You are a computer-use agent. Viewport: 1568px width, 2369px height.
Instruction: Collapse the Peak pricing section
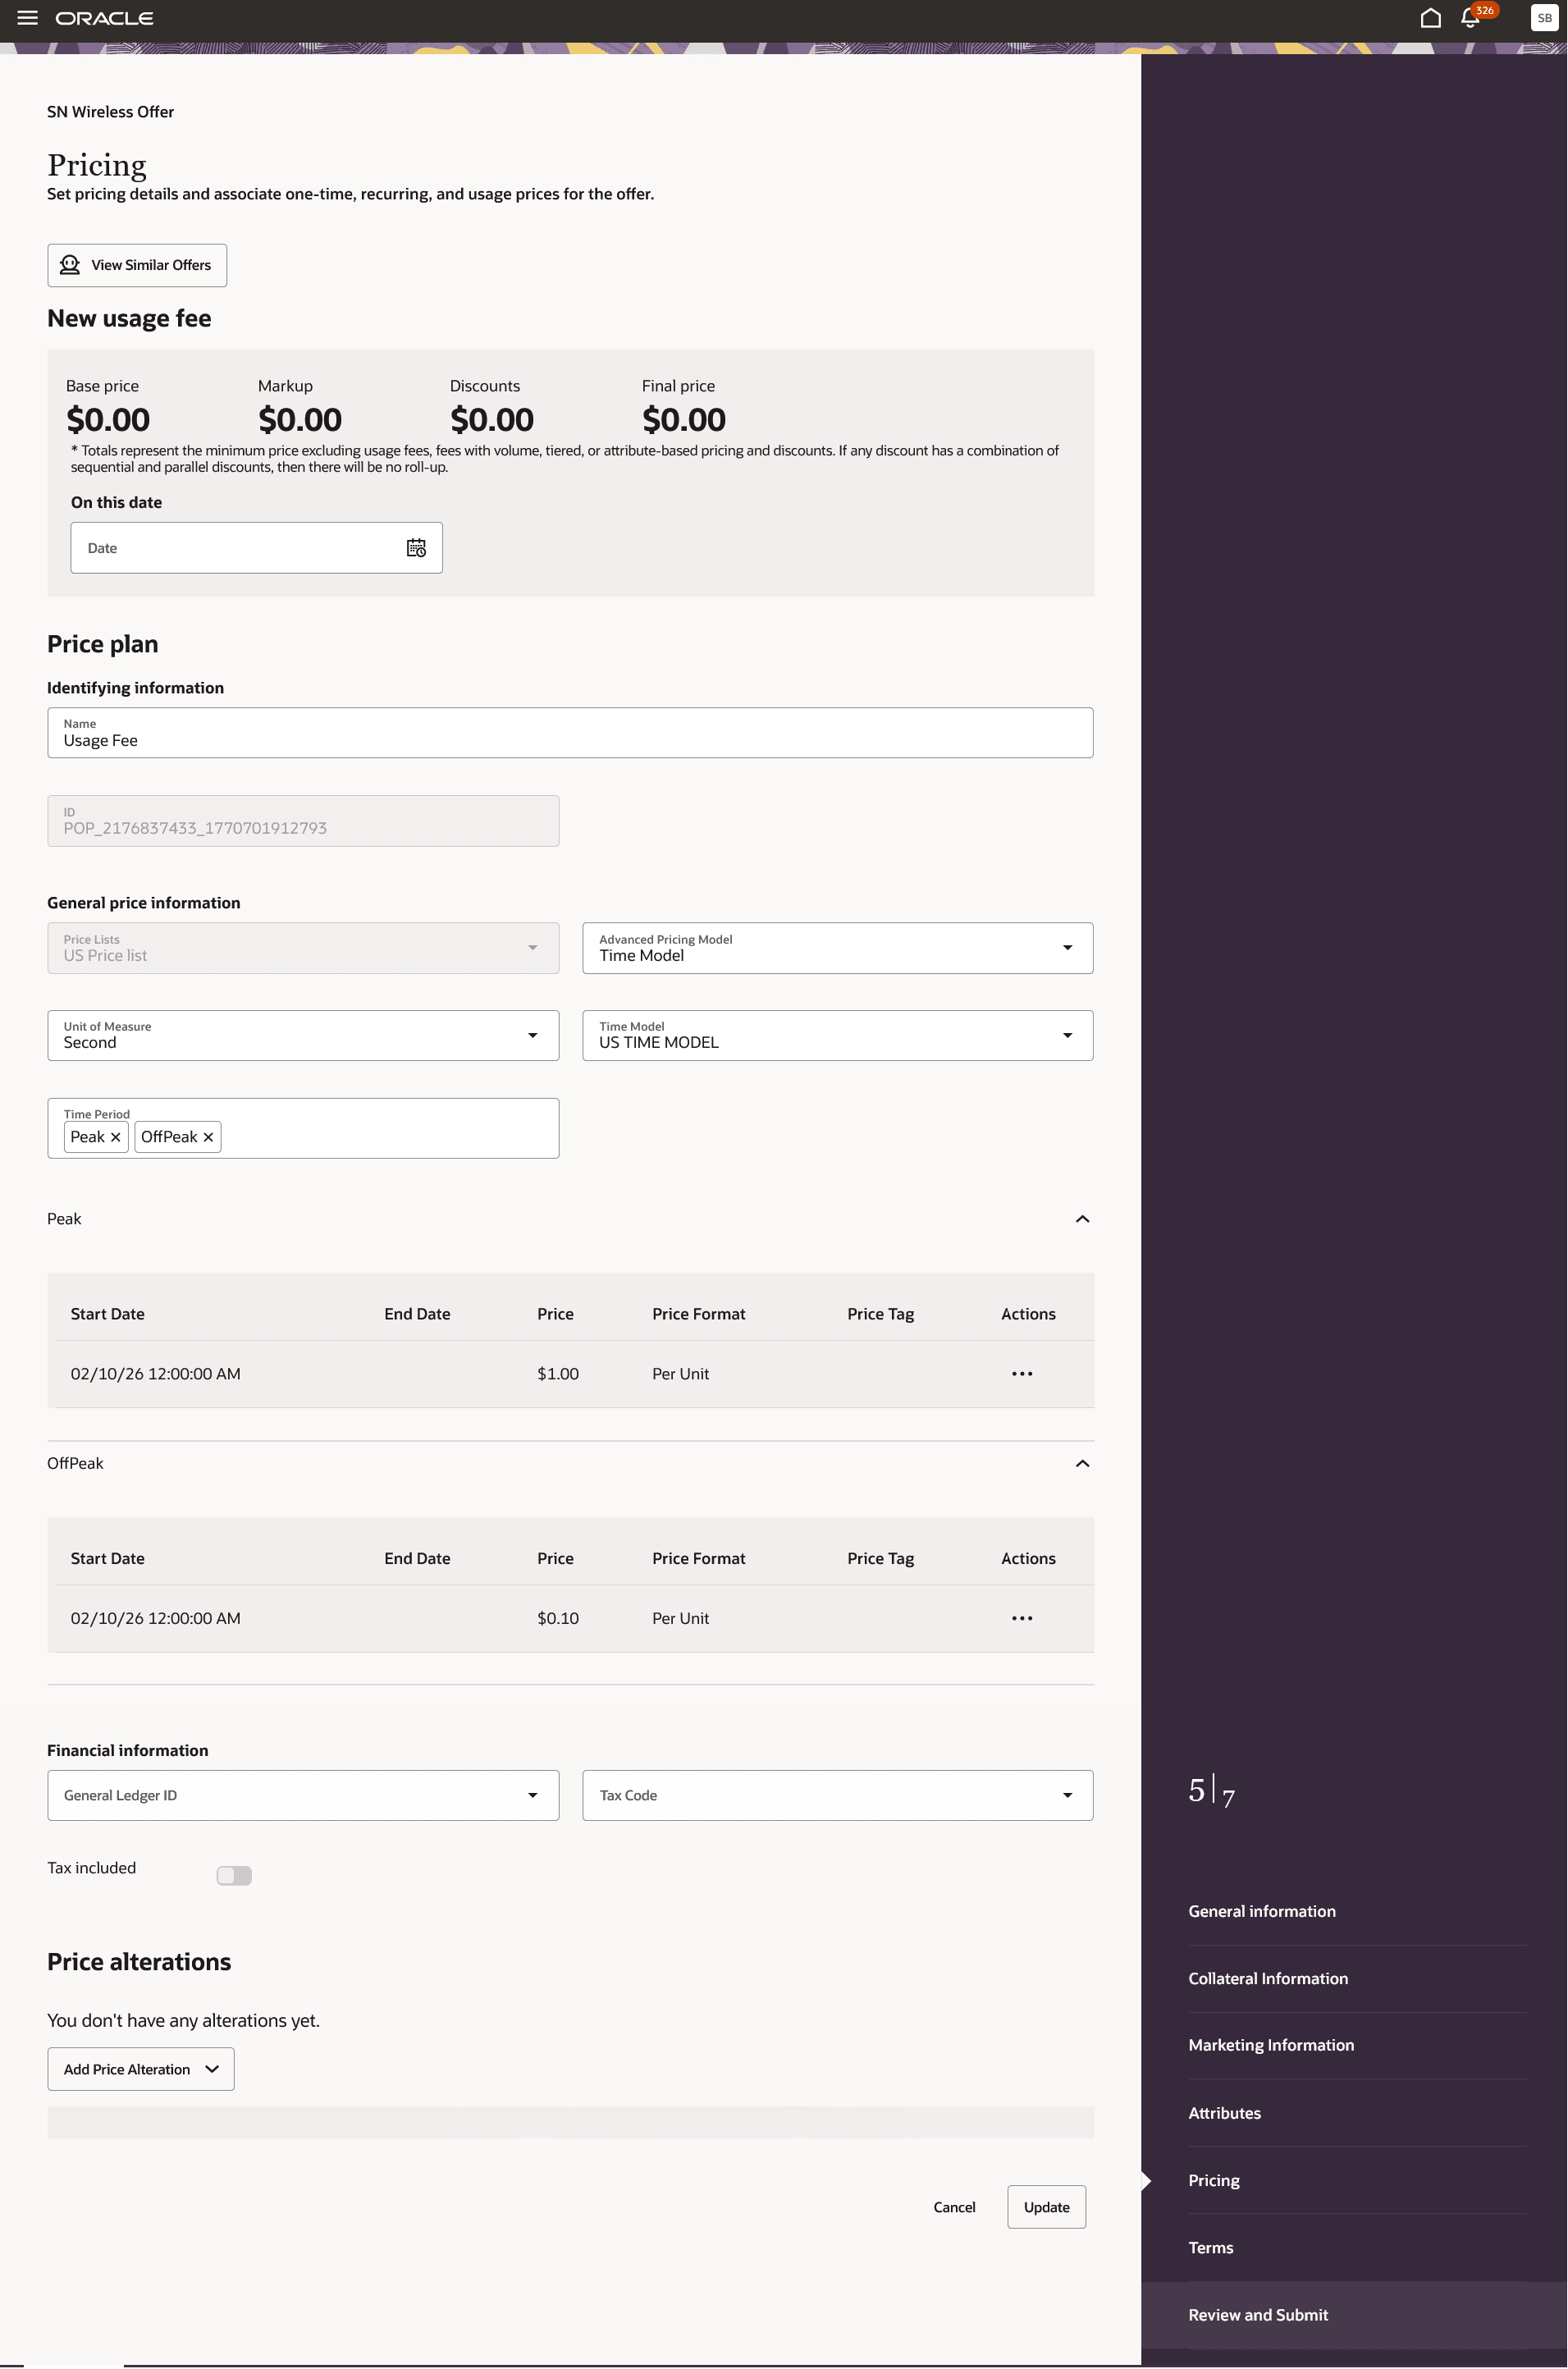click(1082, 1218)
